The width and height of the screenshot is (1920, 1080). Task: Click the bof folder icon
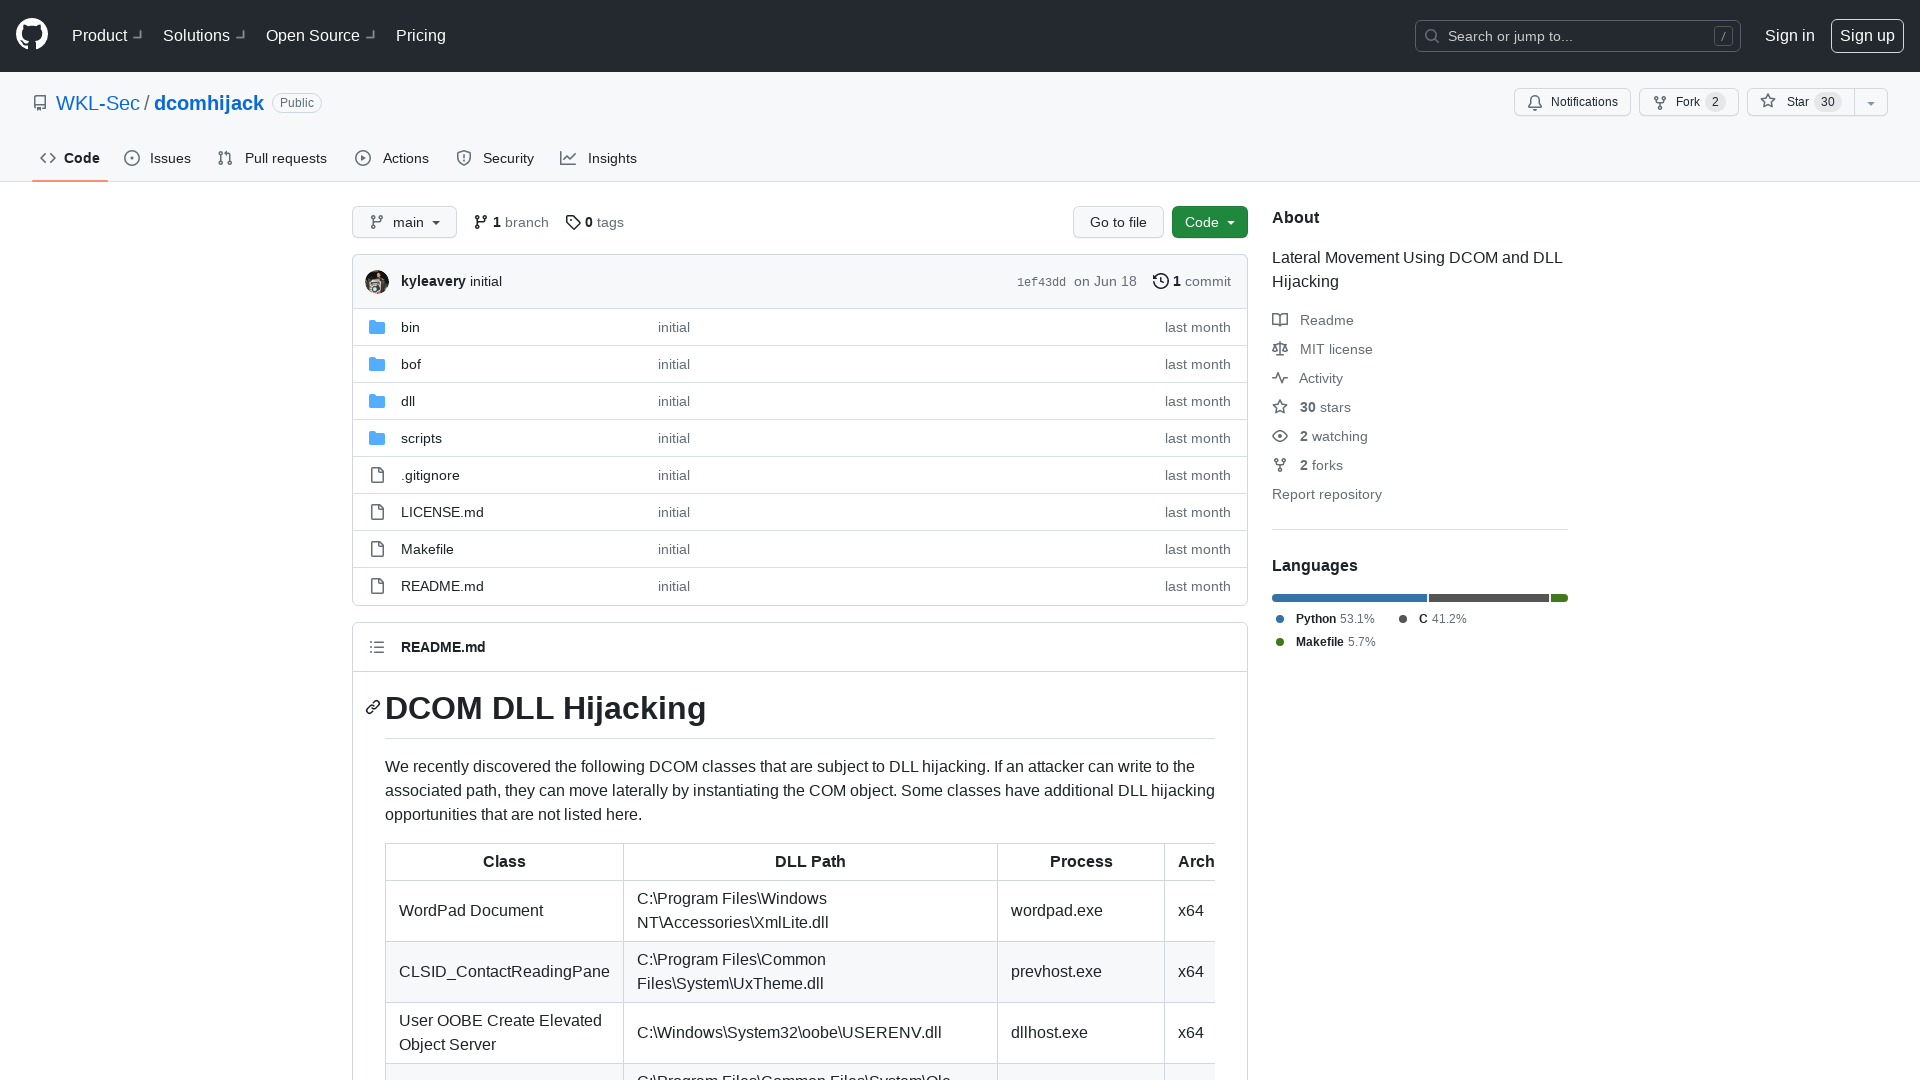(x=377, y=364)
